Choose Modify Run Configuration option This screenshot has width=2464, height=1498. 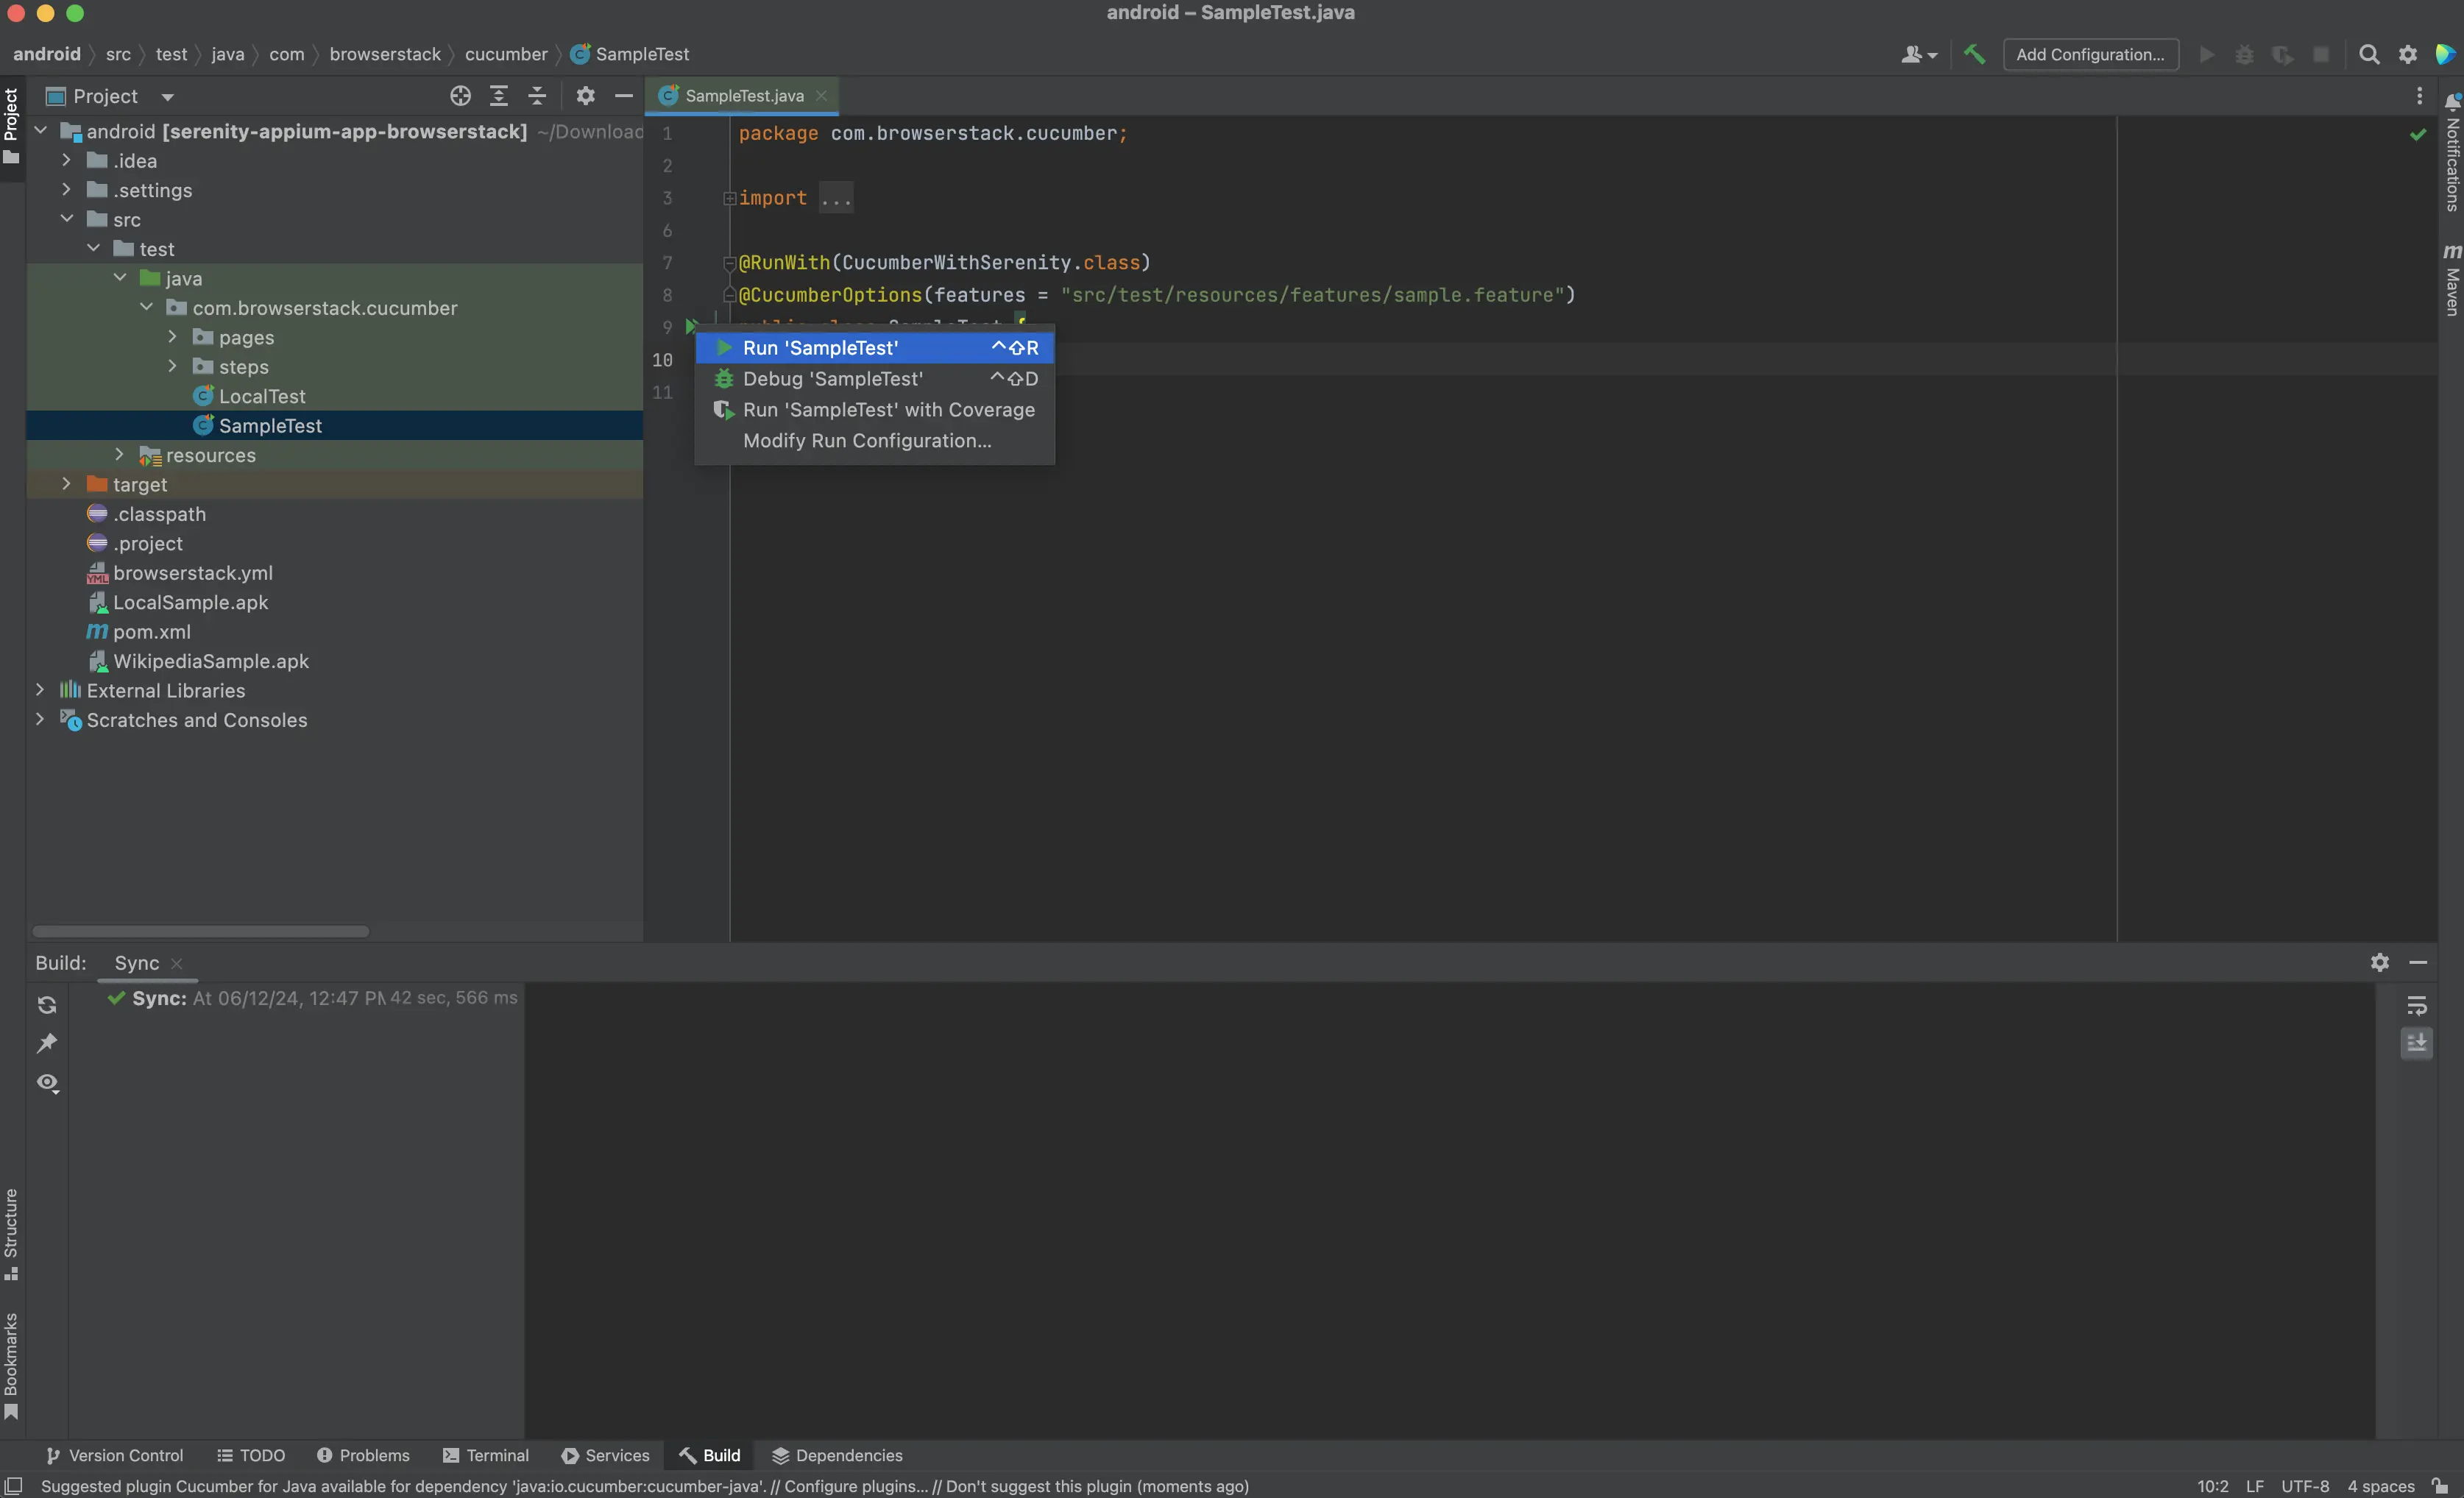click(866, 441)
